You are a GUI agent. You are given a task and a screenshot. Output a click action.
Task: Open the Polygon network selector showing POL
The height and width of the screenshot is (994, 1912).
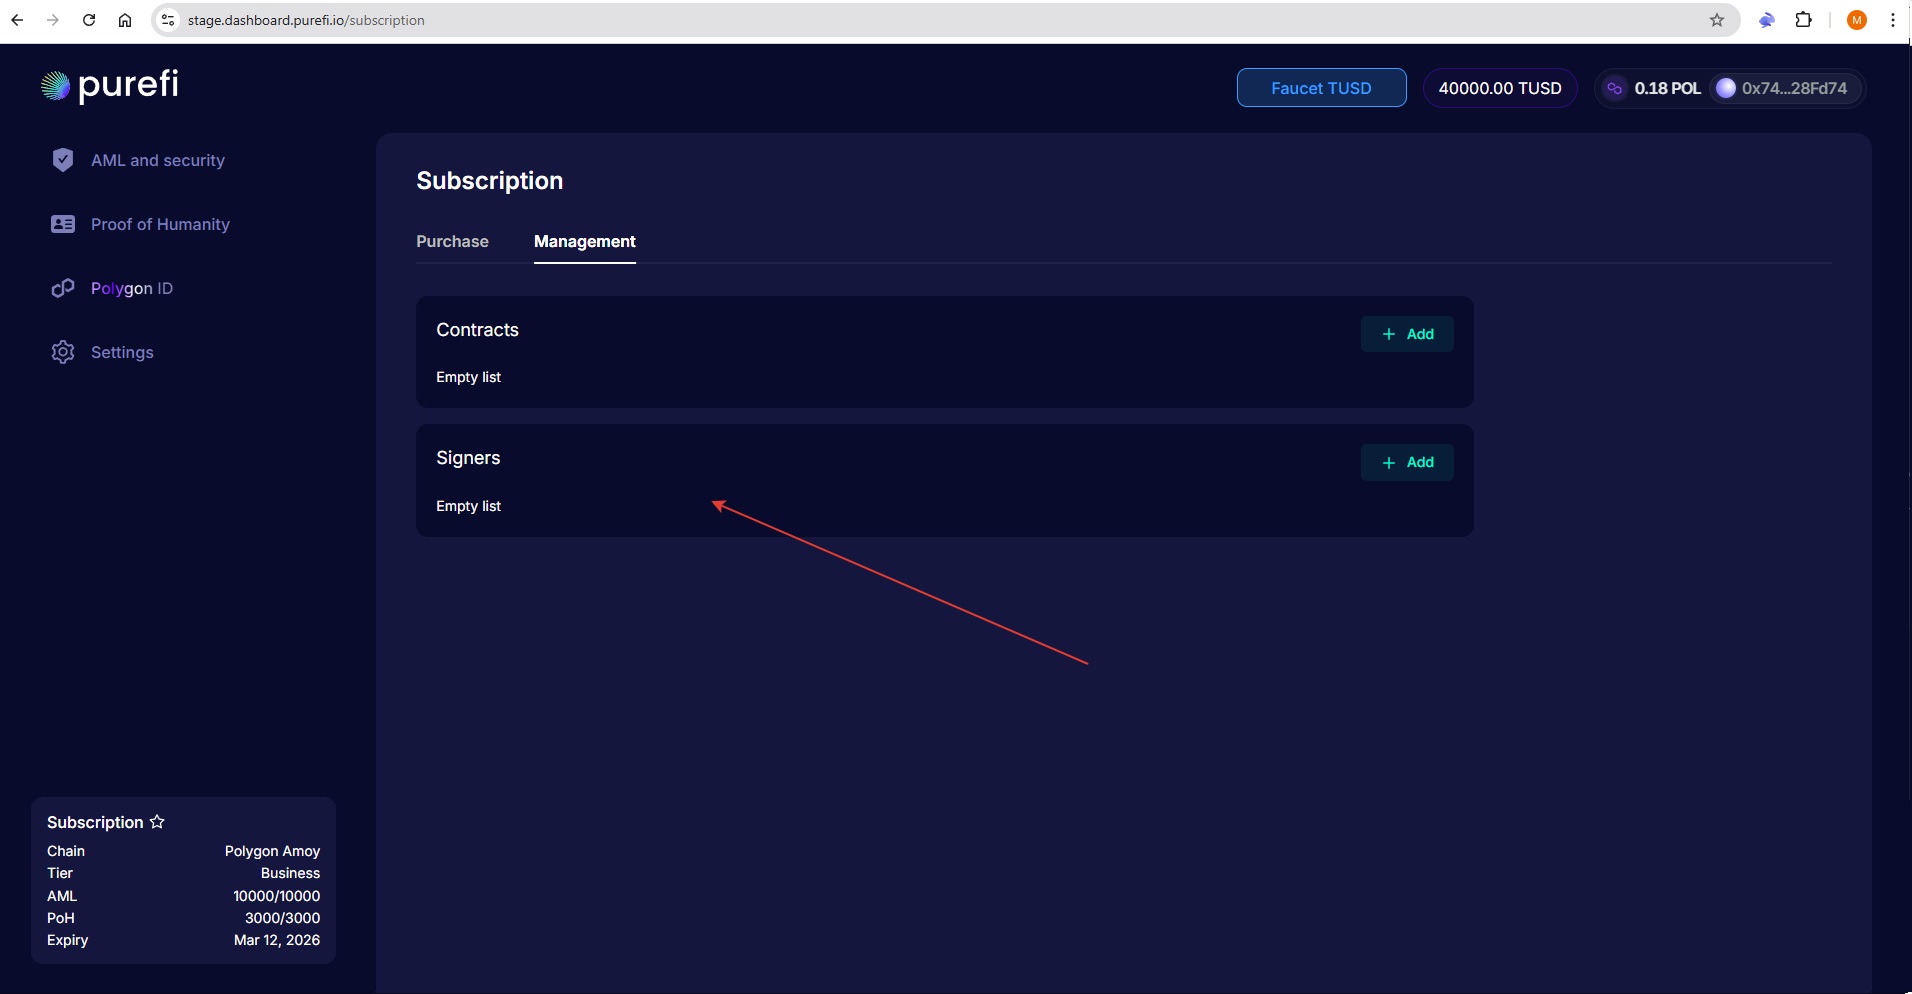click(x=1652, y=88)
